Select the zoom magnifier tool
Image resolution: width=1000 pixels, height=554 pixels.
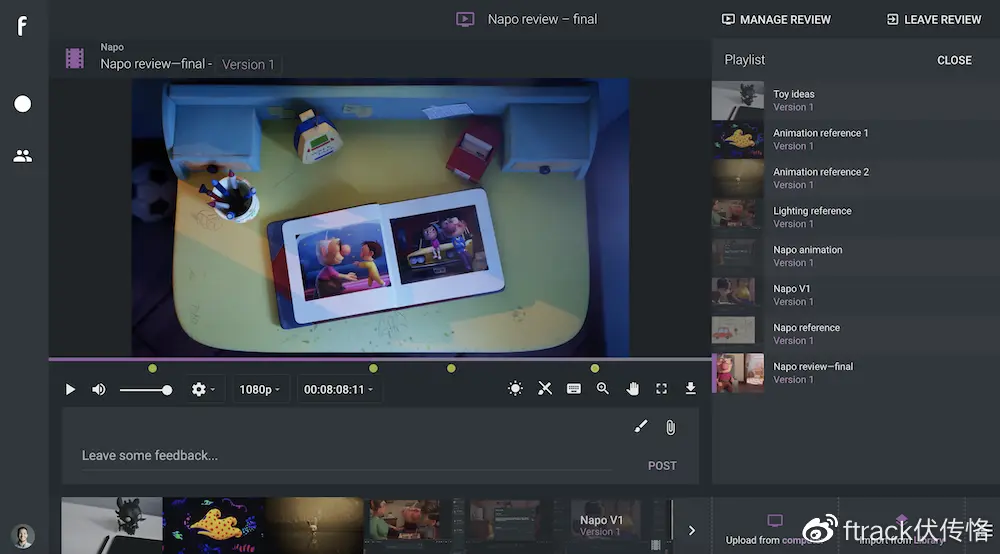pyautogui.click(x=603, y=388)
